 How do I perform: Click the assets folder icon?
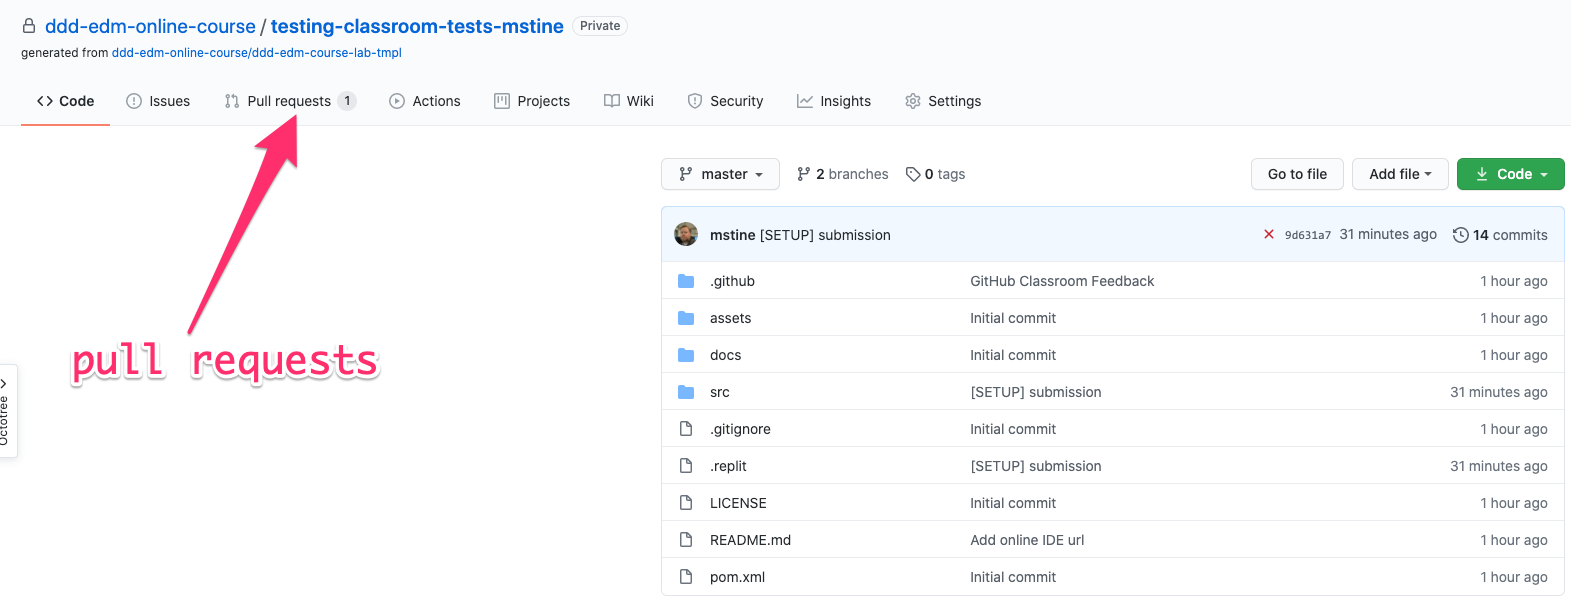tap(686, 318)
